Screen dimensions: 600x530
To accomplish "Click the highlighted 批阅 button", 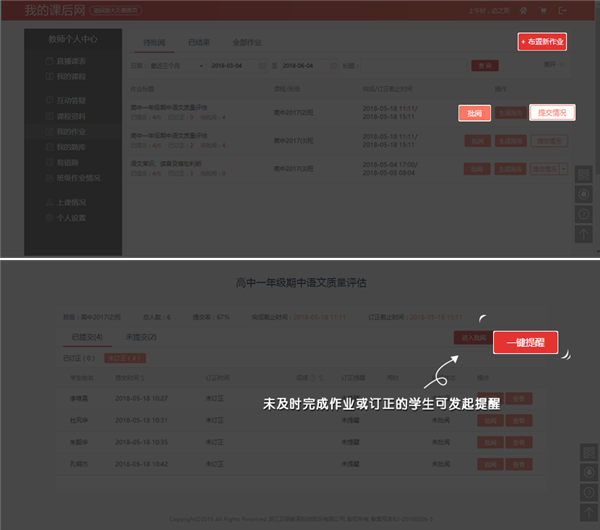I will pos(474,113).
